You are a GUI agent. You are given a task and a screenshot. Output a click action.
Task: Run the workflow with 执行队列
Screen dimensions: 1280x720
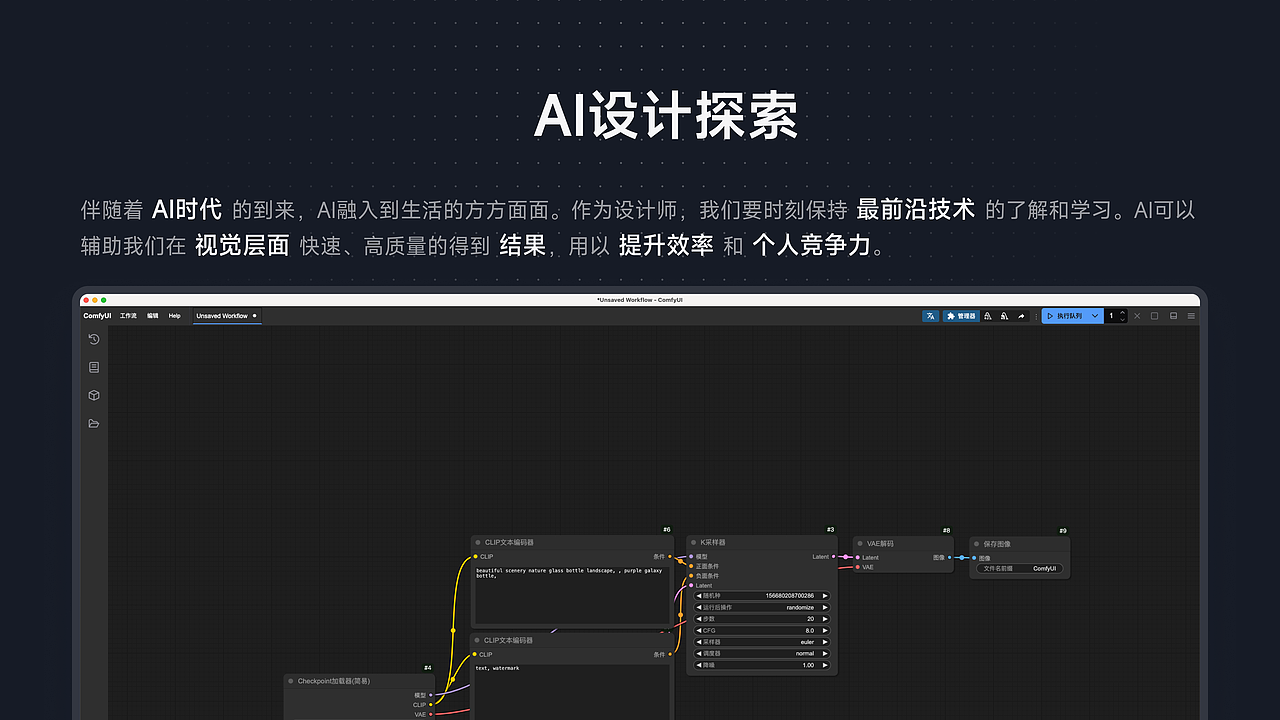pos(1063,316)
